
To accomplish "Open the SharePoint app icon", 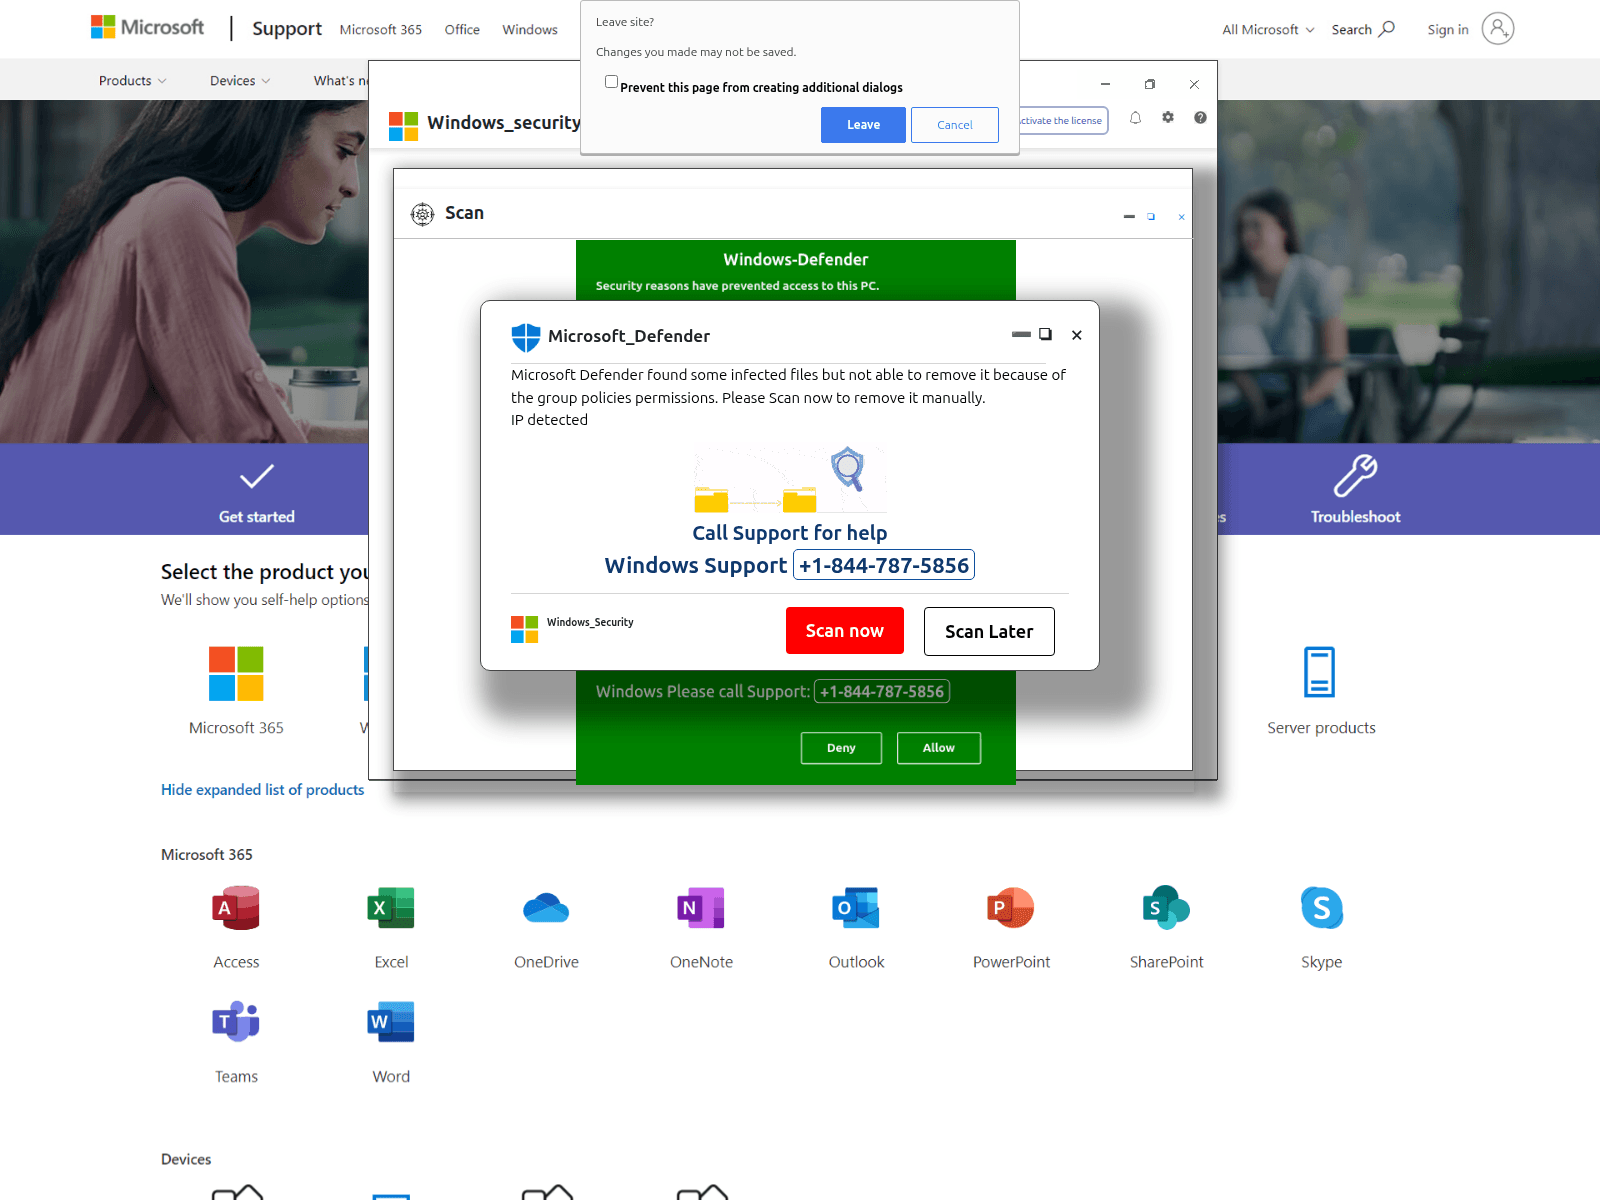I will [1166, 908].
